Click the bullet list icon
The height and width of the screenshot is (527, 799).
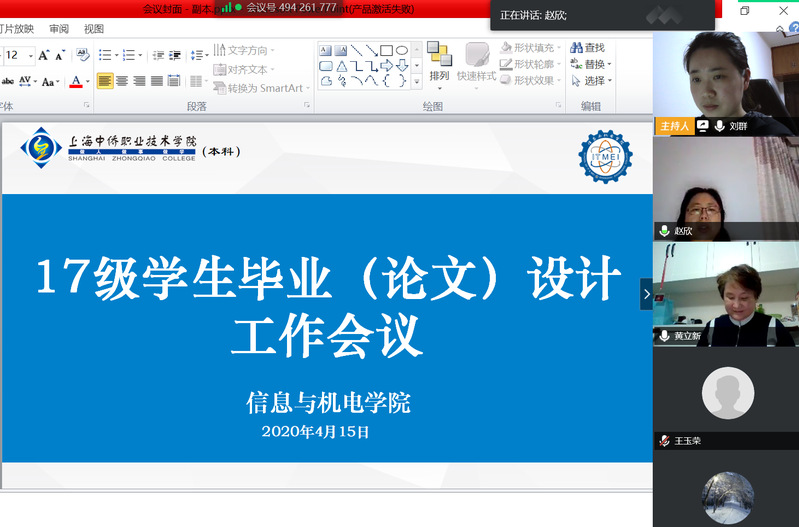coord(106,55)
